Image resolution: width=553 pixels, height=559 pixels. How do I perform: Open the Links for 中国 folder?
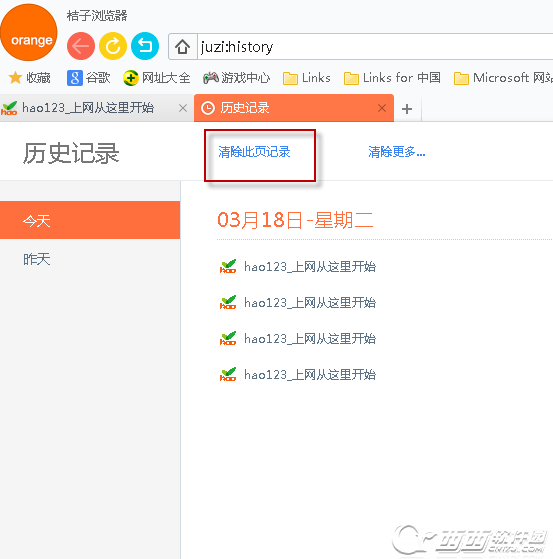click(392, 78)
